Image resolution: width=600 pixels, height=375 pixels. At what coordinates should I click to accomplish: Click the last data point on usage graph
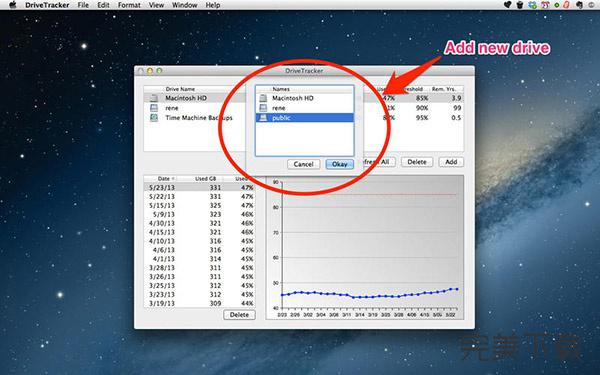(457, 289)
